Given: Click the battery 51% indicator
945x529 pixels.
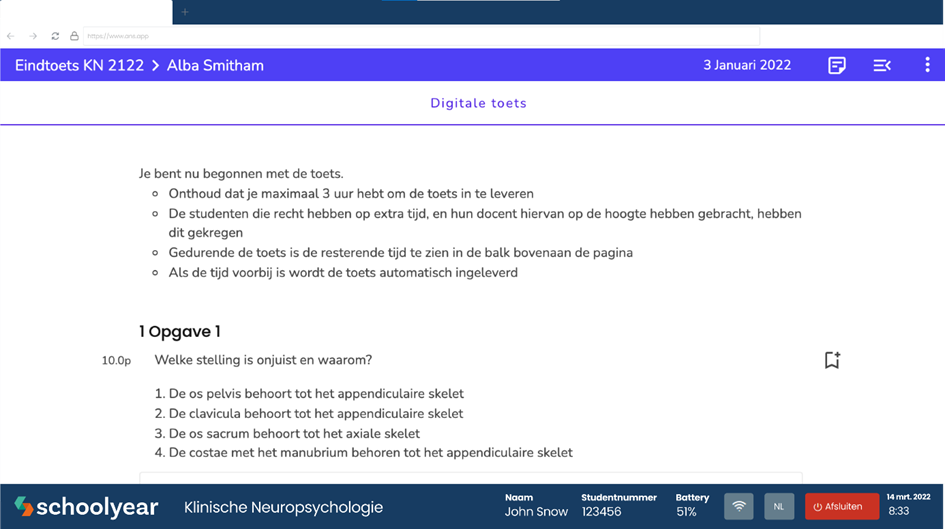Looking at the screenshot, I should (686, 506).
